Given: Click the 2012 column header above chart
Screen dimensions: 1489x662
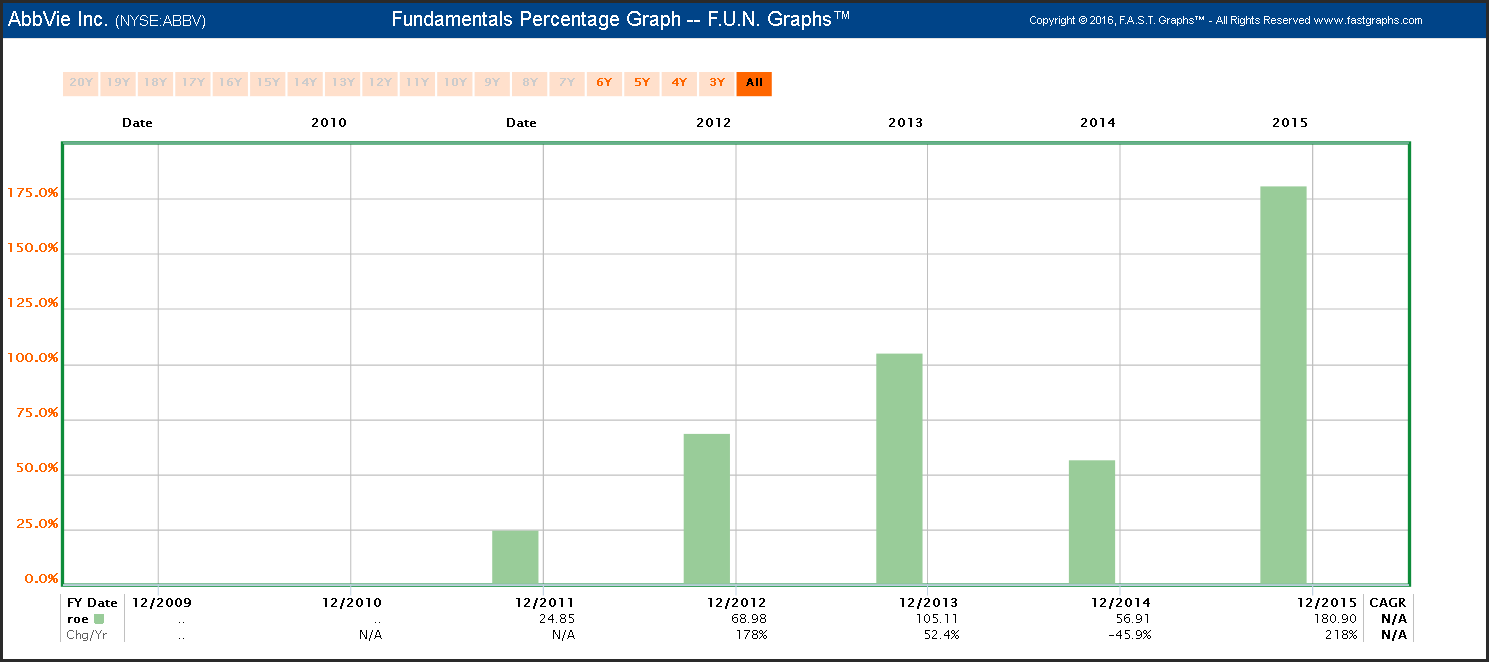Looking at the screenshot, I should click(x=713, y=123).
